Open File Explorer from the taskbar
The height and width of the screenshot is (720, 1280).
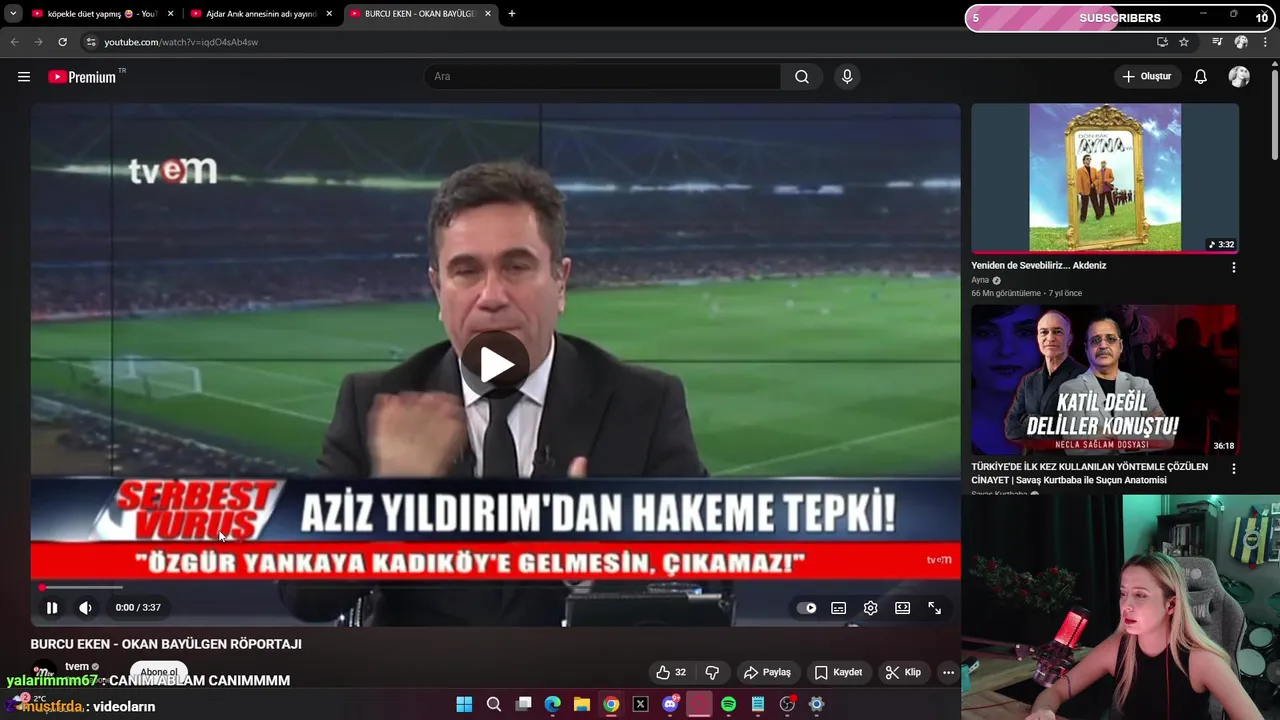point(582,705)
